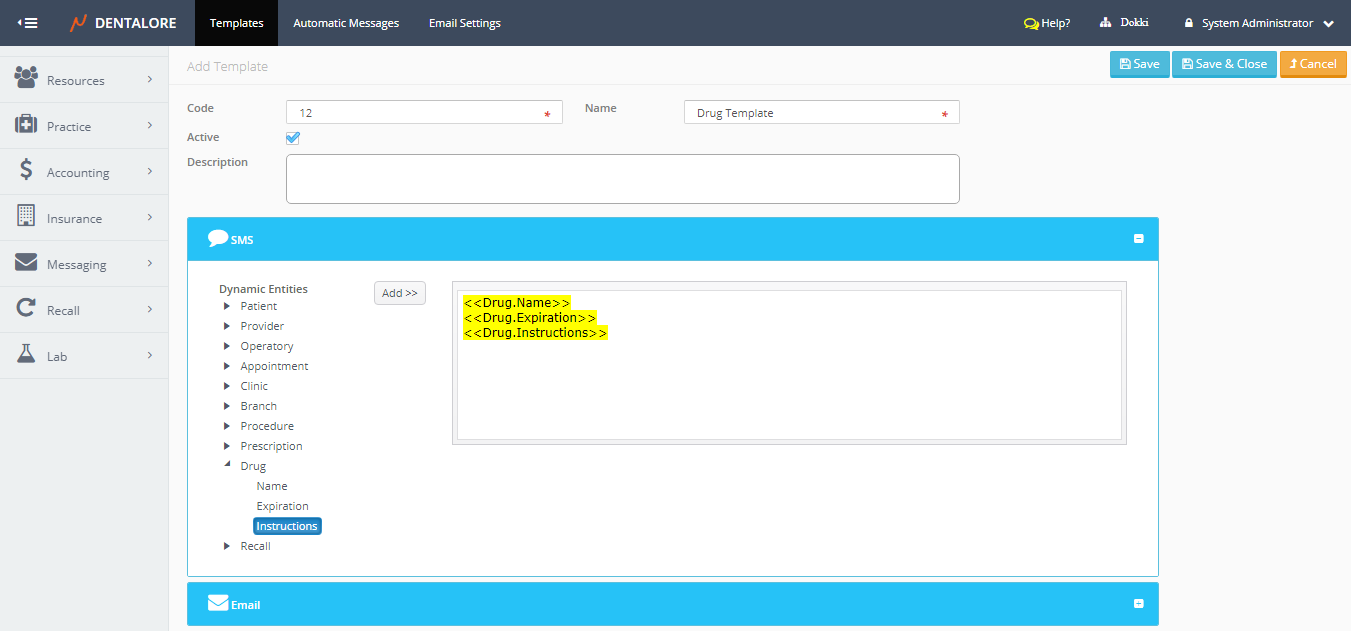Click into the Description text field

click(622, 179)
